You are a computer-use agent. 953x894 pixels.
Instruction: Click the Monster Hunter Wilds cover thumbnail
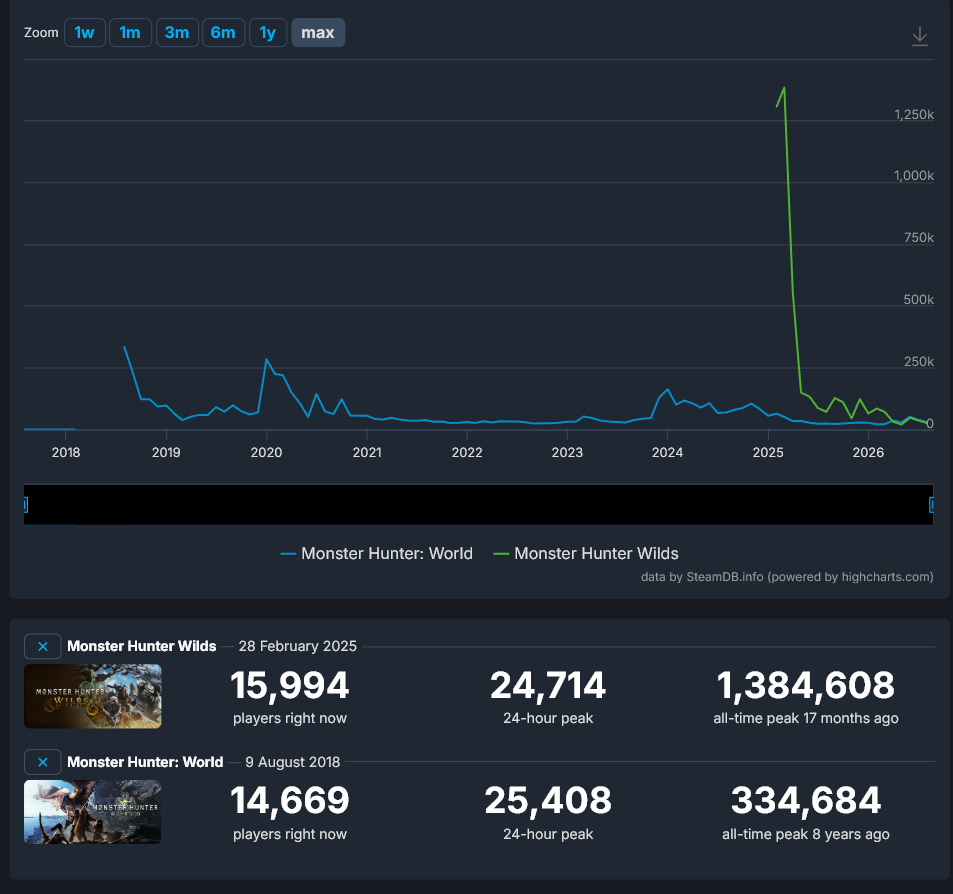point(92,696)
